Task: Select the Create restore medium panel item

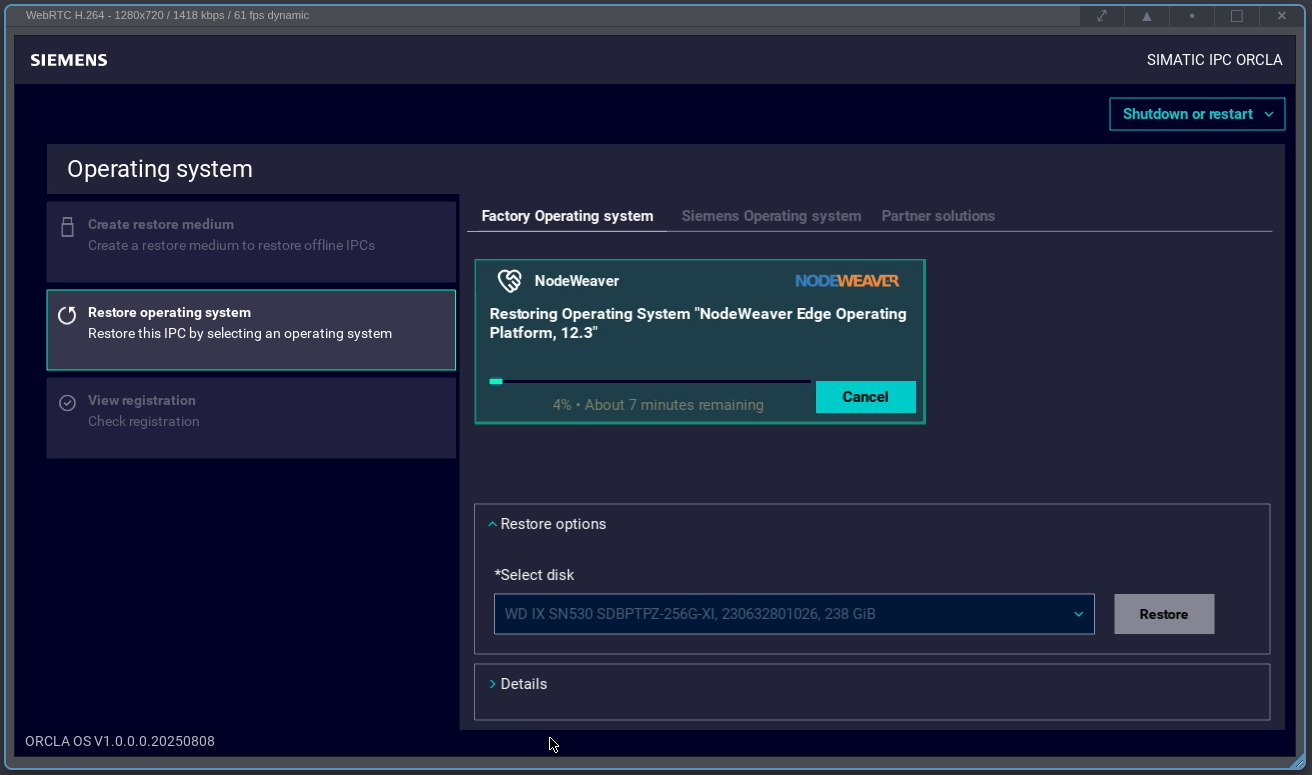Action: coord(251,235)
